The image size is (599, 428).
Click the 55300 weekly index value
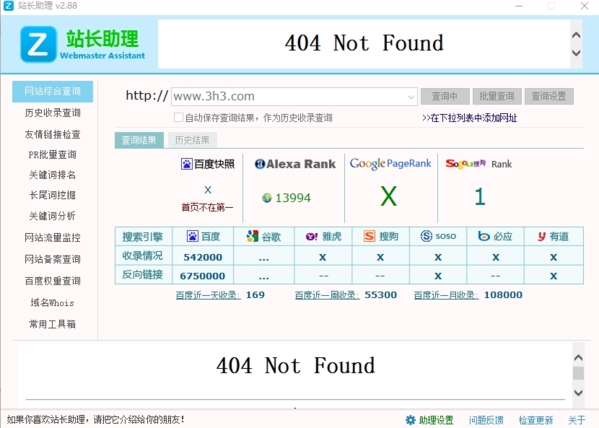pos(381,295)
